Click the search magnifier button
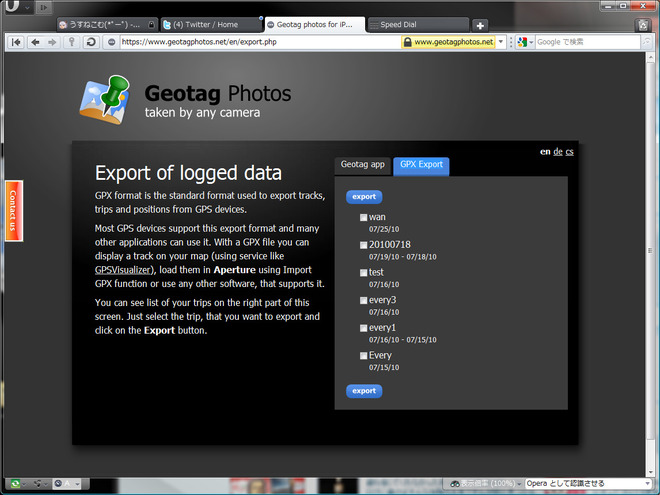The image size is (660, 495). [x=646, y=42]
